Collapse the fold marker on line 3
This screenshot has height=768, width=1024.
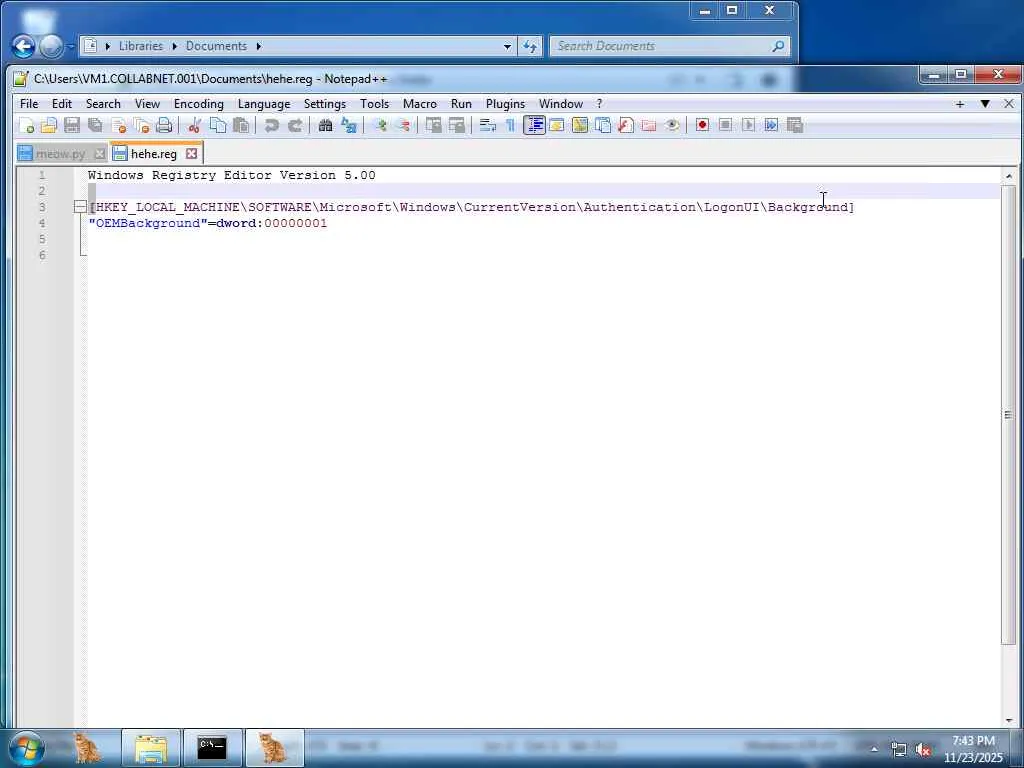coord(80,207)
